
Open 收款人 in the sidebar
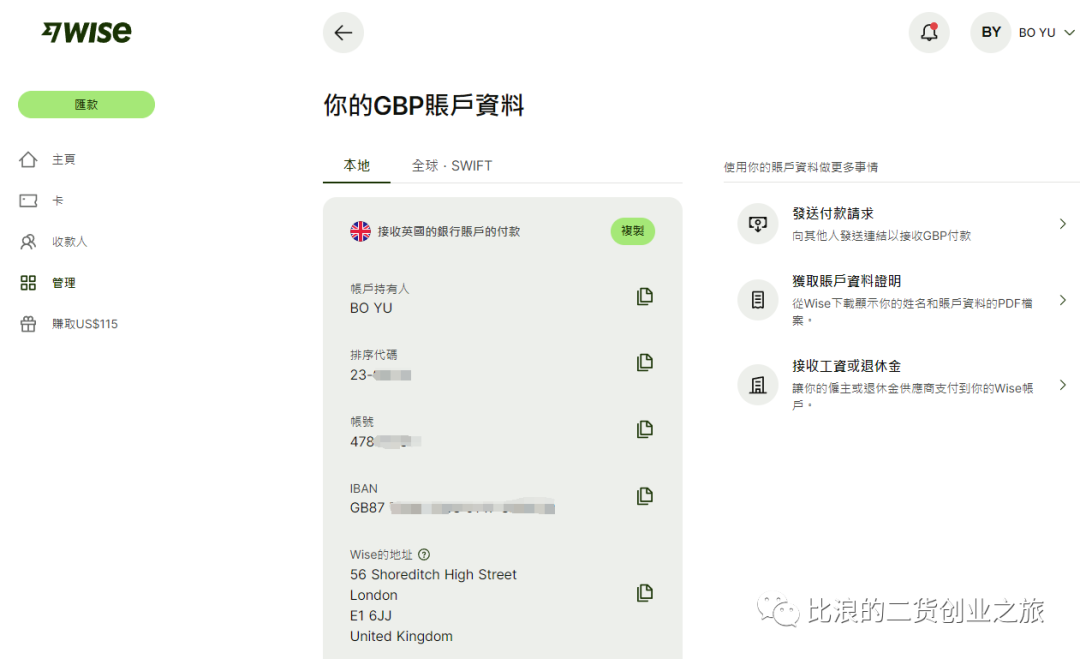[70, 242]
